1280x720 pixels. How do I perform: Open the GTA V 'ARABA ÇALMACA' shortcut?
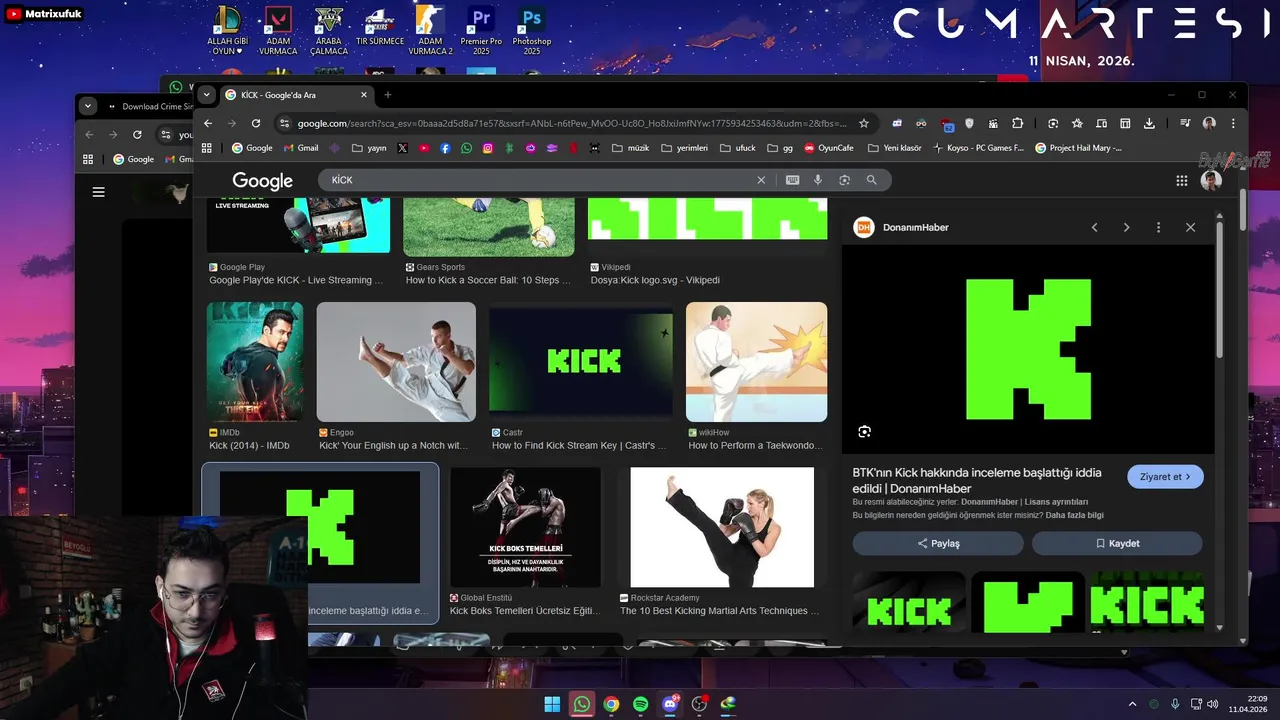[x=329, y=30]
